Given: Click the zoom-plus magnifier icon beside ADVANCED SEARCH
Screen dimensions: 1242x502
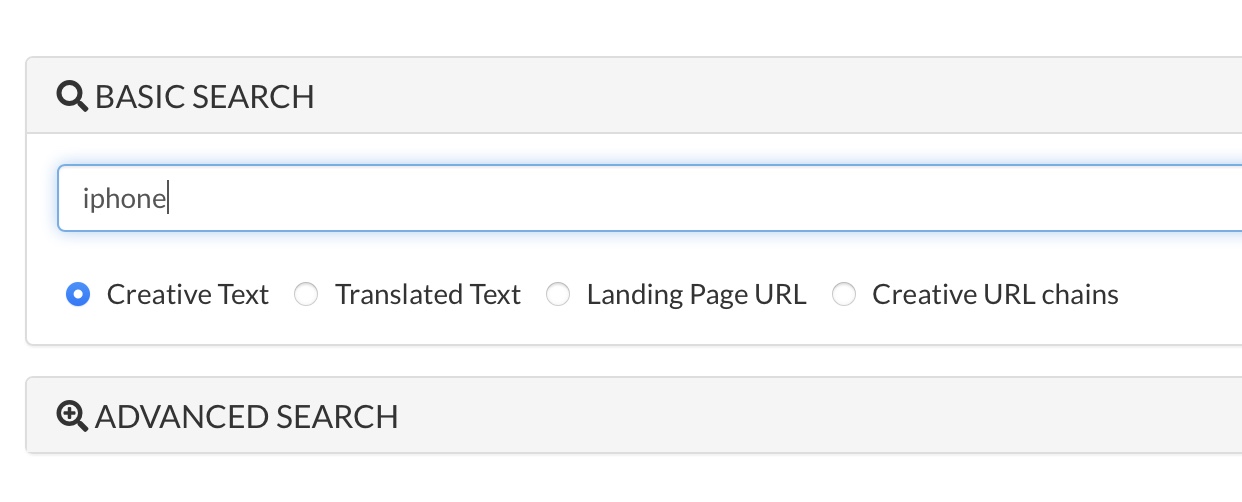Looking at the screenshot, I should [73, 416].
